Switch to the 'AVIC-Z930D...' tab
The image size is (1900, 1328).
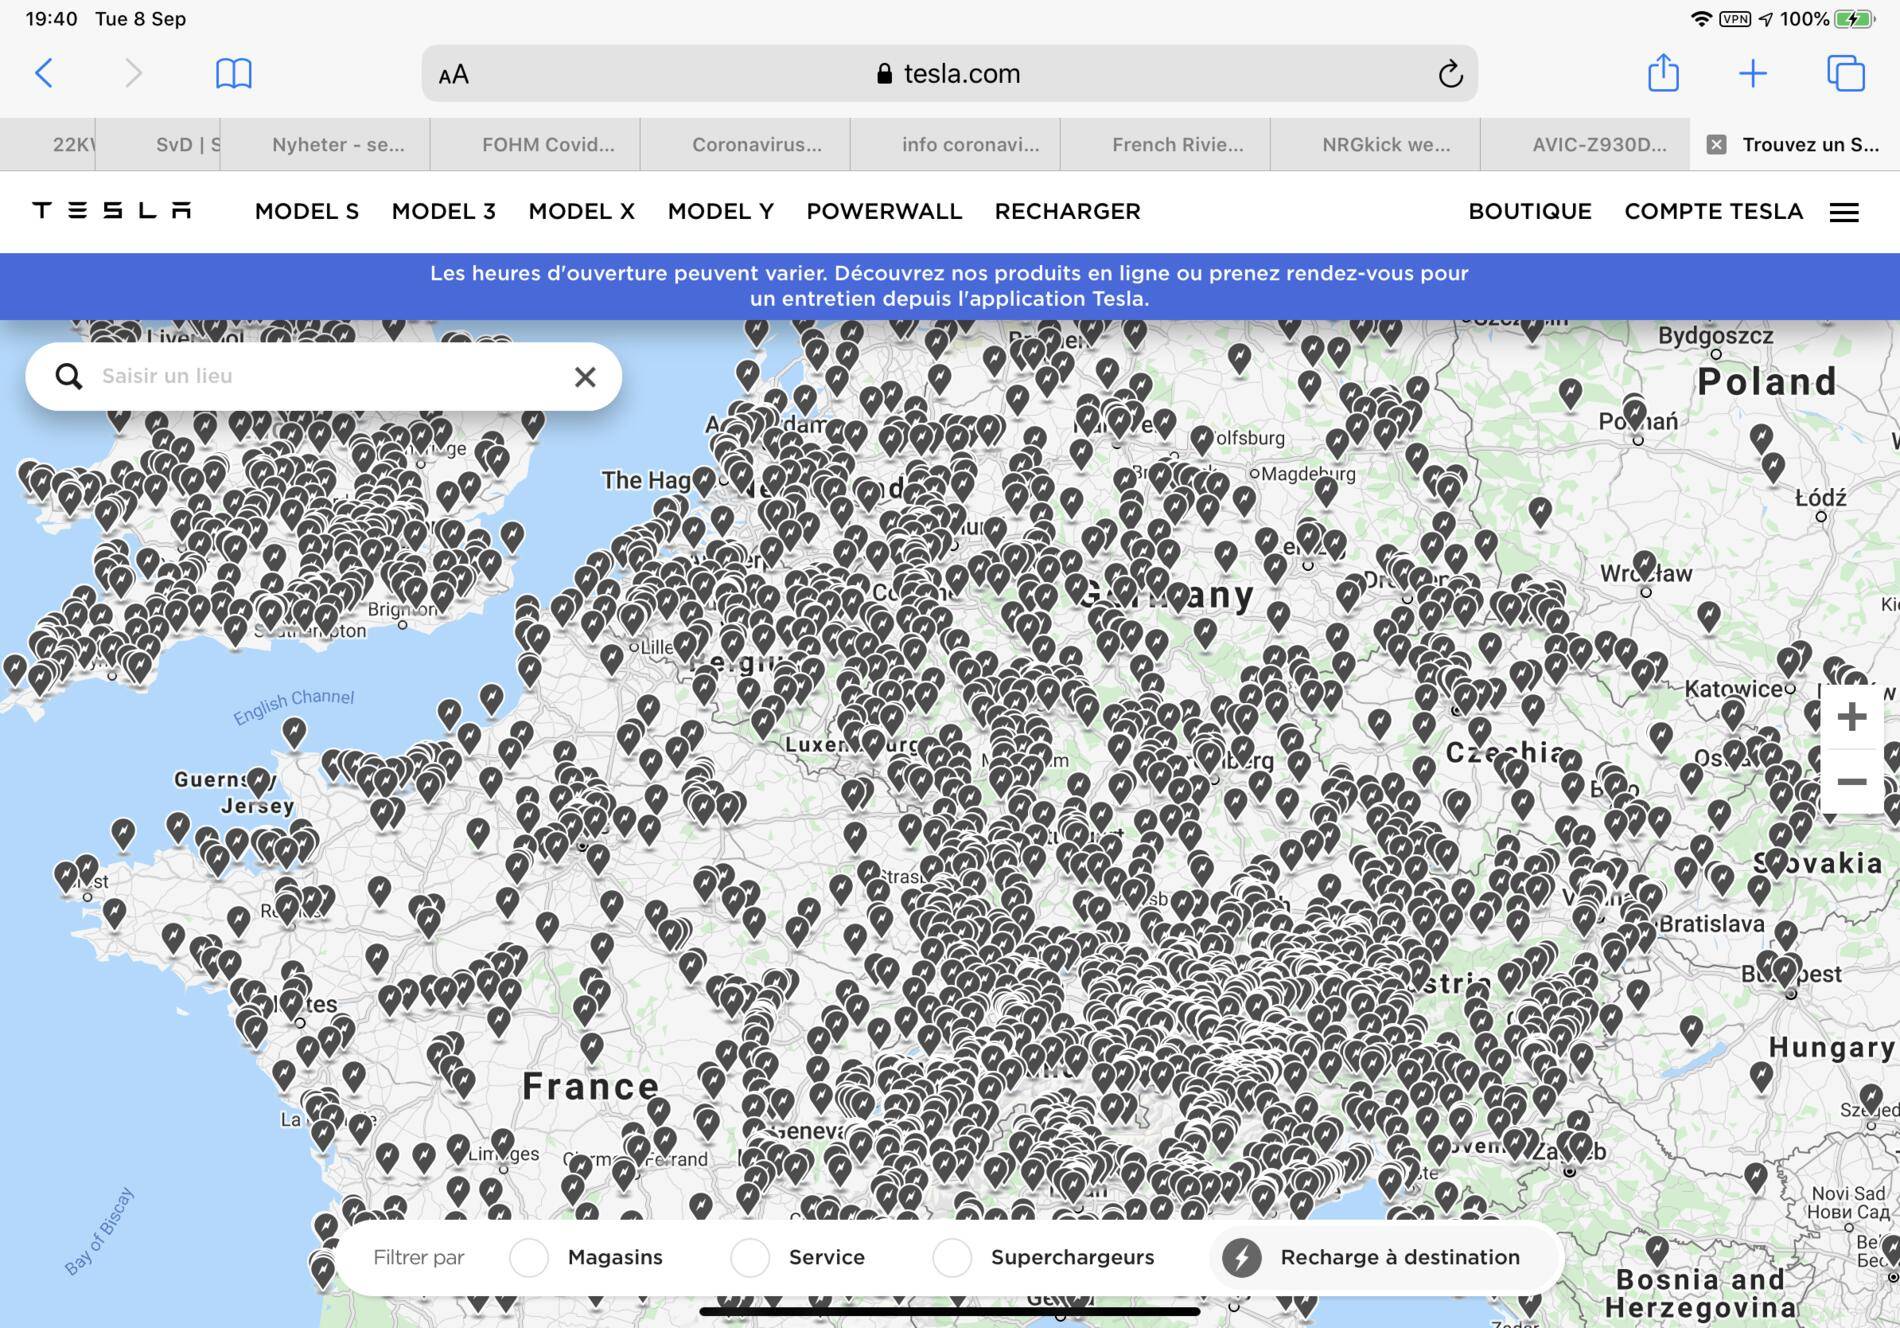(1585, 144)
